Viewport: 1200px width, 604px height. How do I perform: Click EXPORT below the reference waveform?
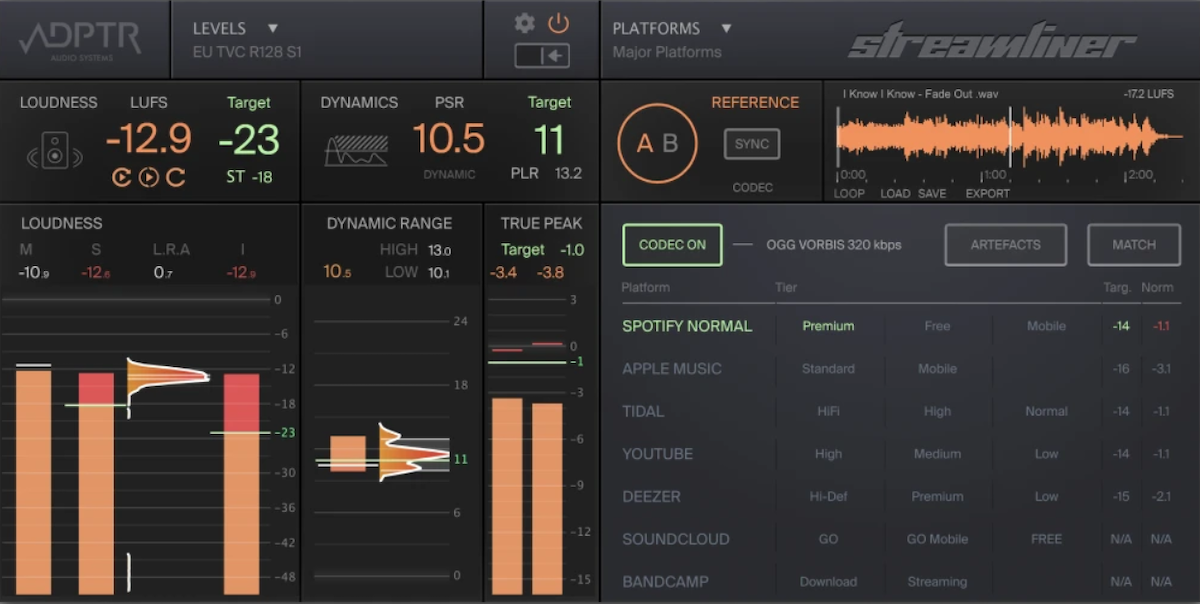pos(987,193)
